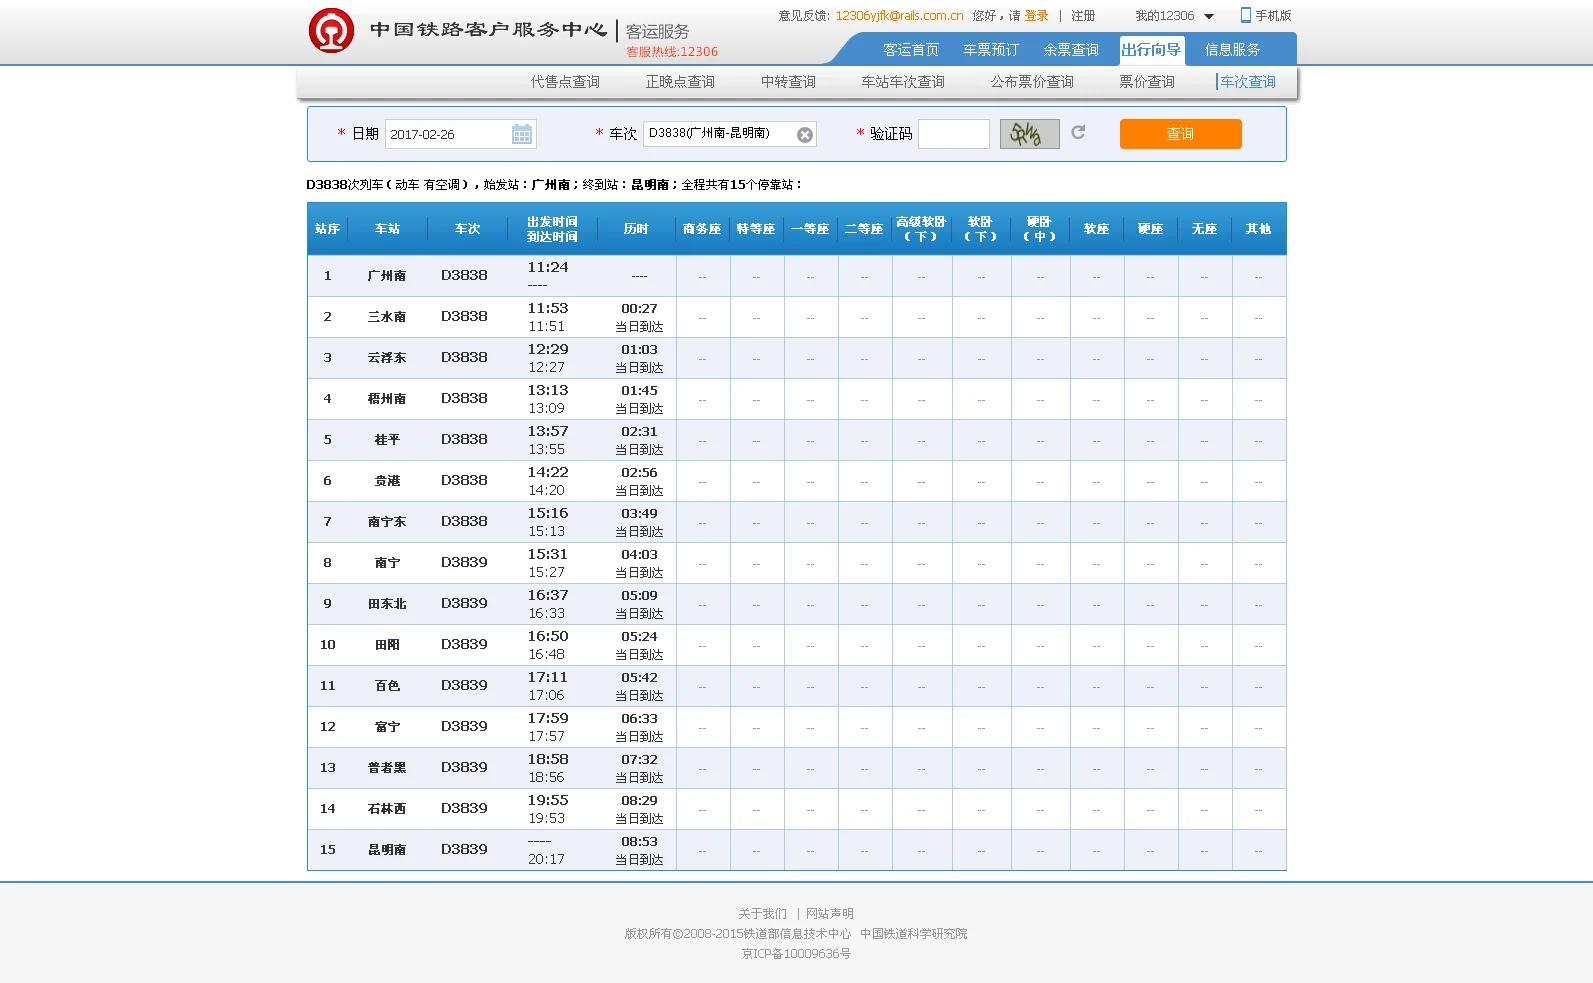Click the captcha verification image
Image resolution: width=1593 pixels, height=983 pixels.
tap(1029, 134)
